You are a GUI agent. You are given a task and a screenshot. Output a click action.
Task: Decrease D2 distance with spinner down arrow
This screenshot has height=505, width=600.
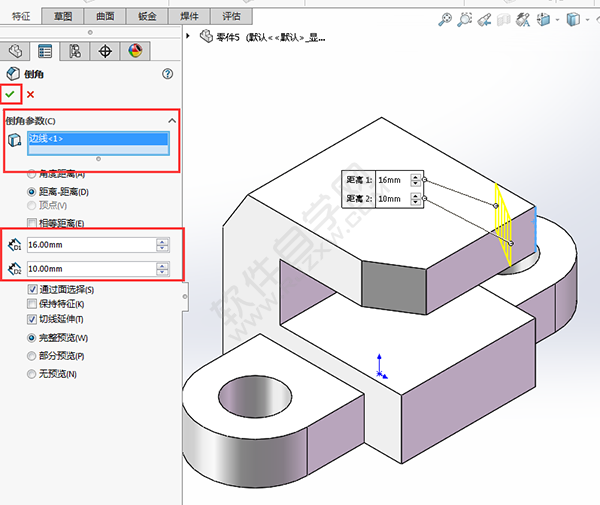coord(163,272)
